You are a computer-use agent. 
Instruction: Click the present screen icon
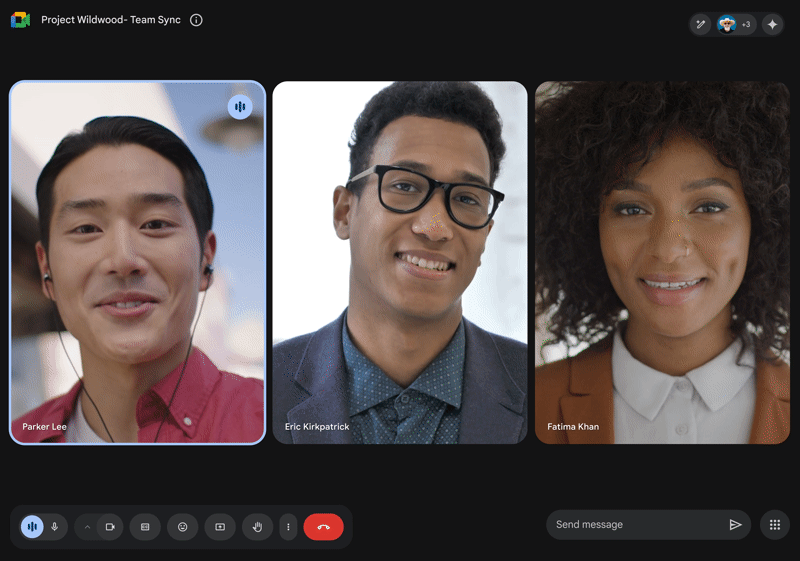[220, 527]
